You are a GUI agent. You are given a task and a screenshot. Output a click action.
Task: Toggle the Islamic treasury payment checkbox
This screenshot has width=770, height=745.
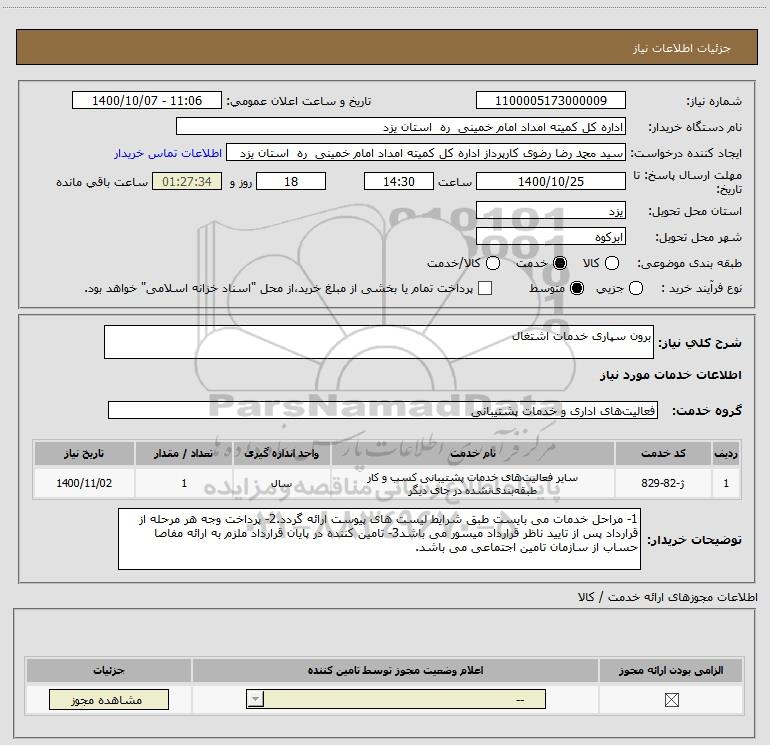coord(485,289)
